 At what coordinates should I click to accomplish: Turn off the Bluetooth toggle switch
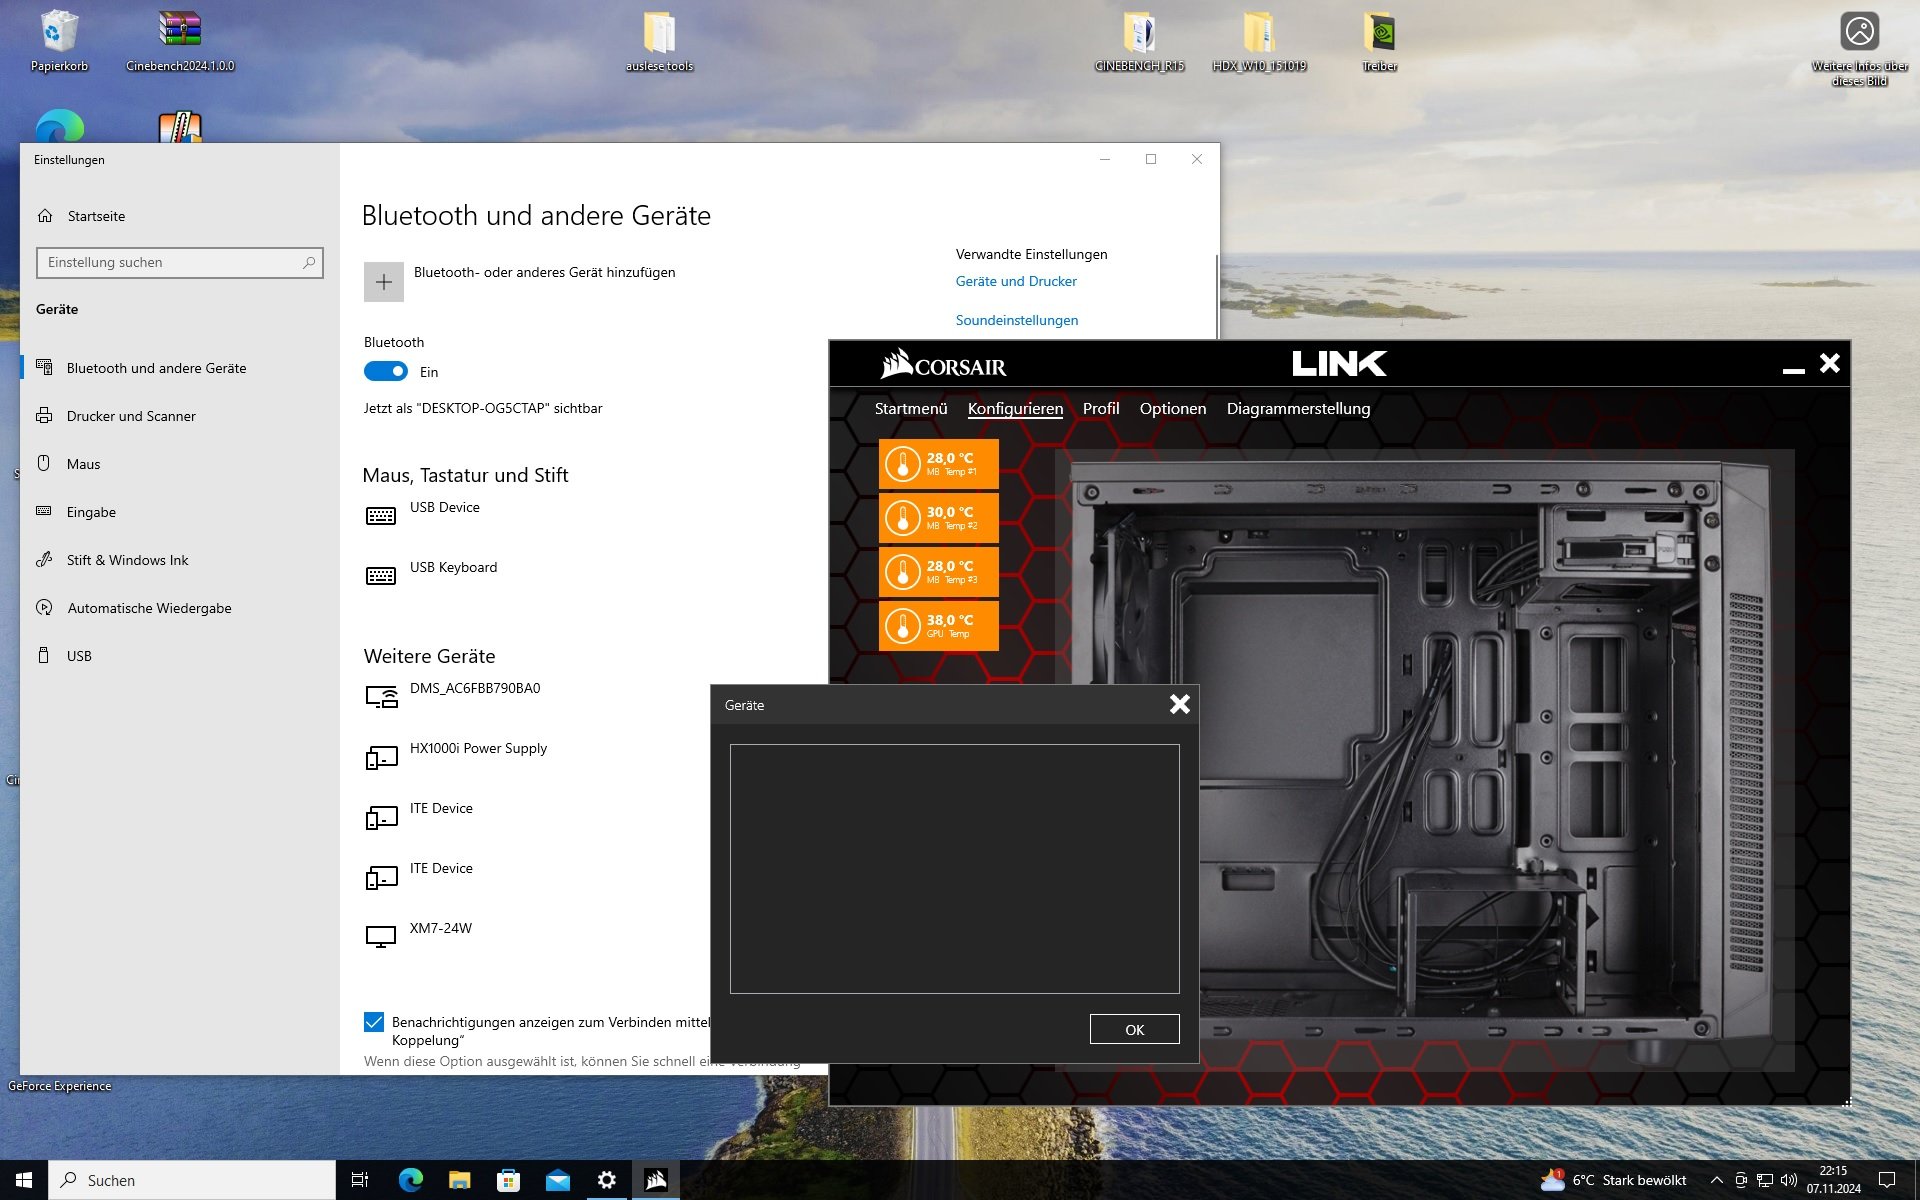tap(385, 371)
